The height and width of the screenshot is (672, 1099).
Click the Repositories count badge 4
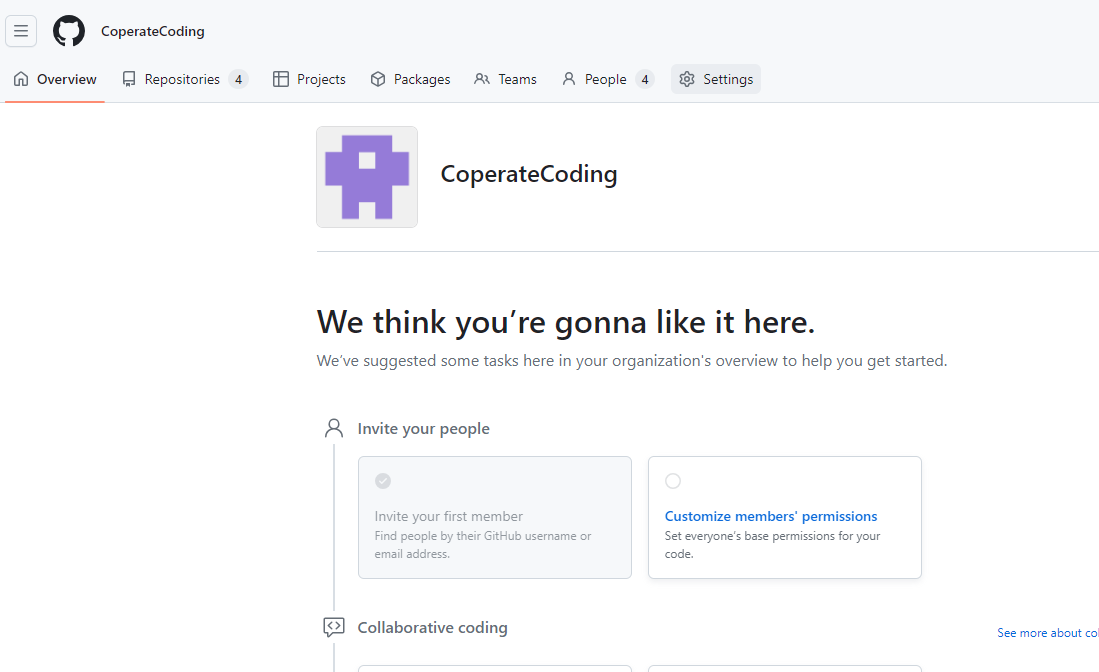pyautogui.click(x=238, y=79)
